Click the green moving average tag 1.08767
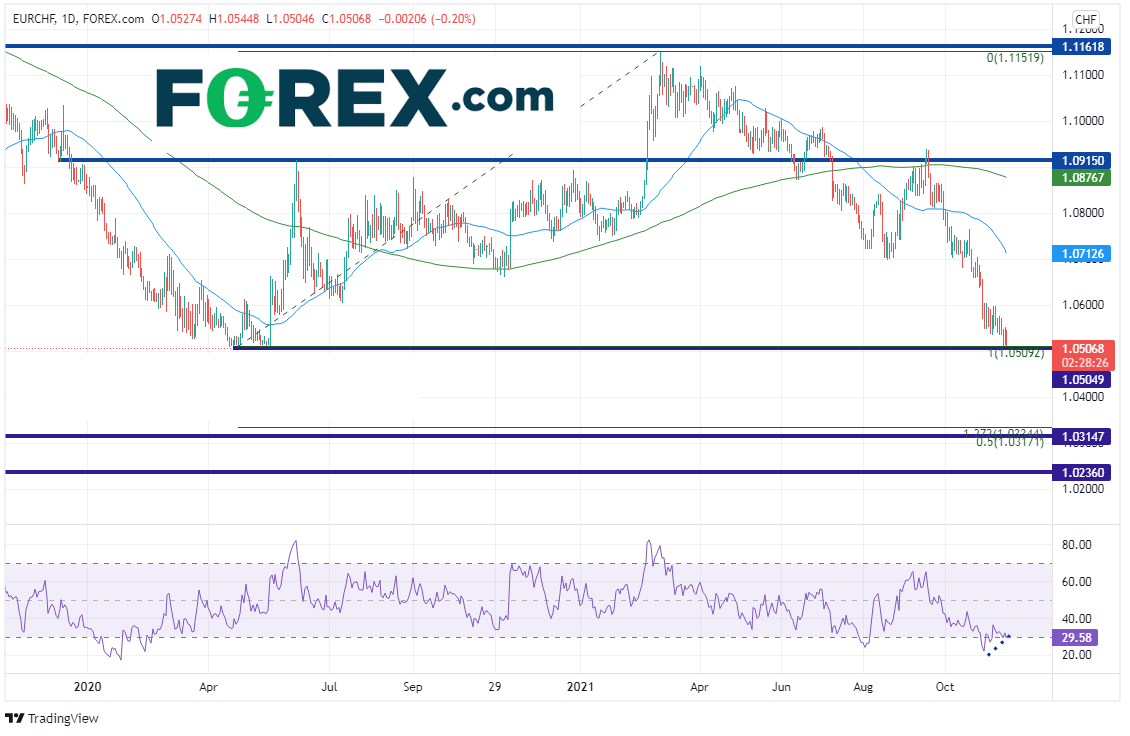1130x736 pixels. [1083, 176]
